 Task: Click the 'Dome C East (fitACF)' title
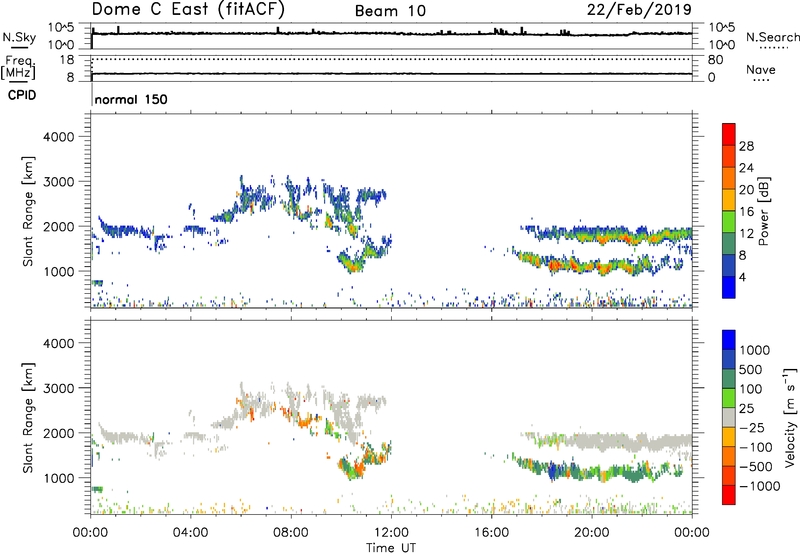point(188,9)
